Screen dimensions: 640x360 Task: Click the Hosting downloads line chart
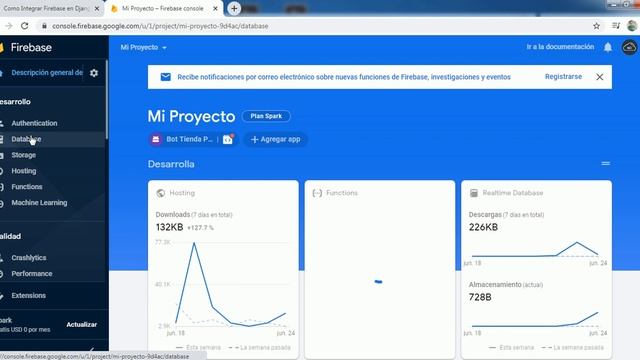pos(231,284)
